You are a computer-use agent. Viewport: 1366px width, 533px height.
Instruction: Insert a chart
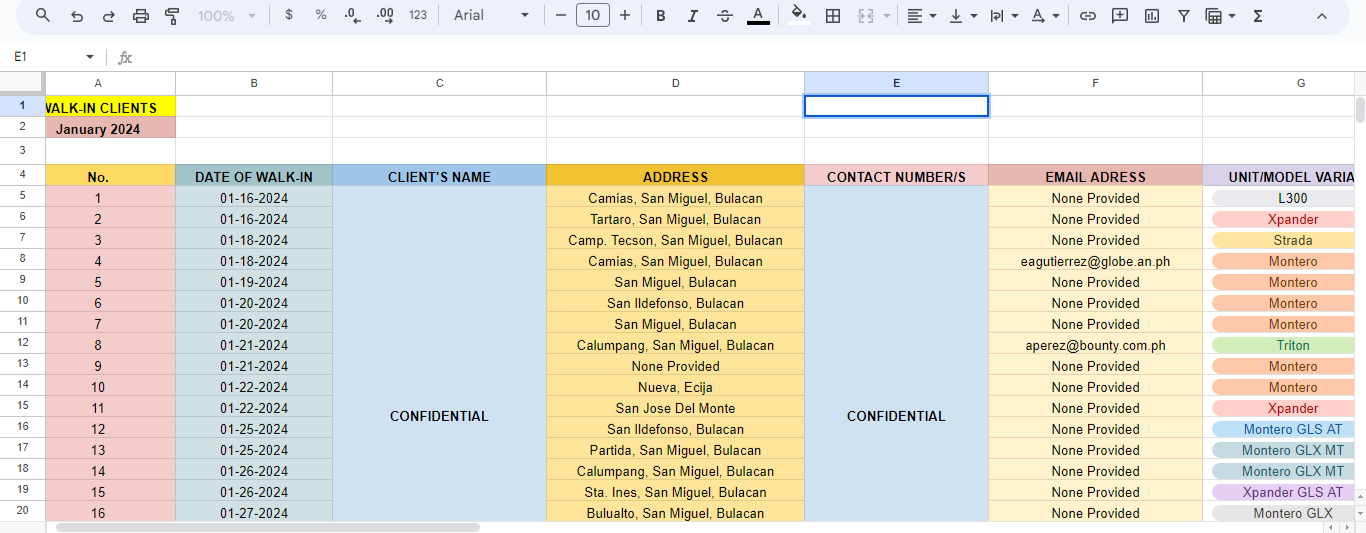click(x=1152, y=16)
